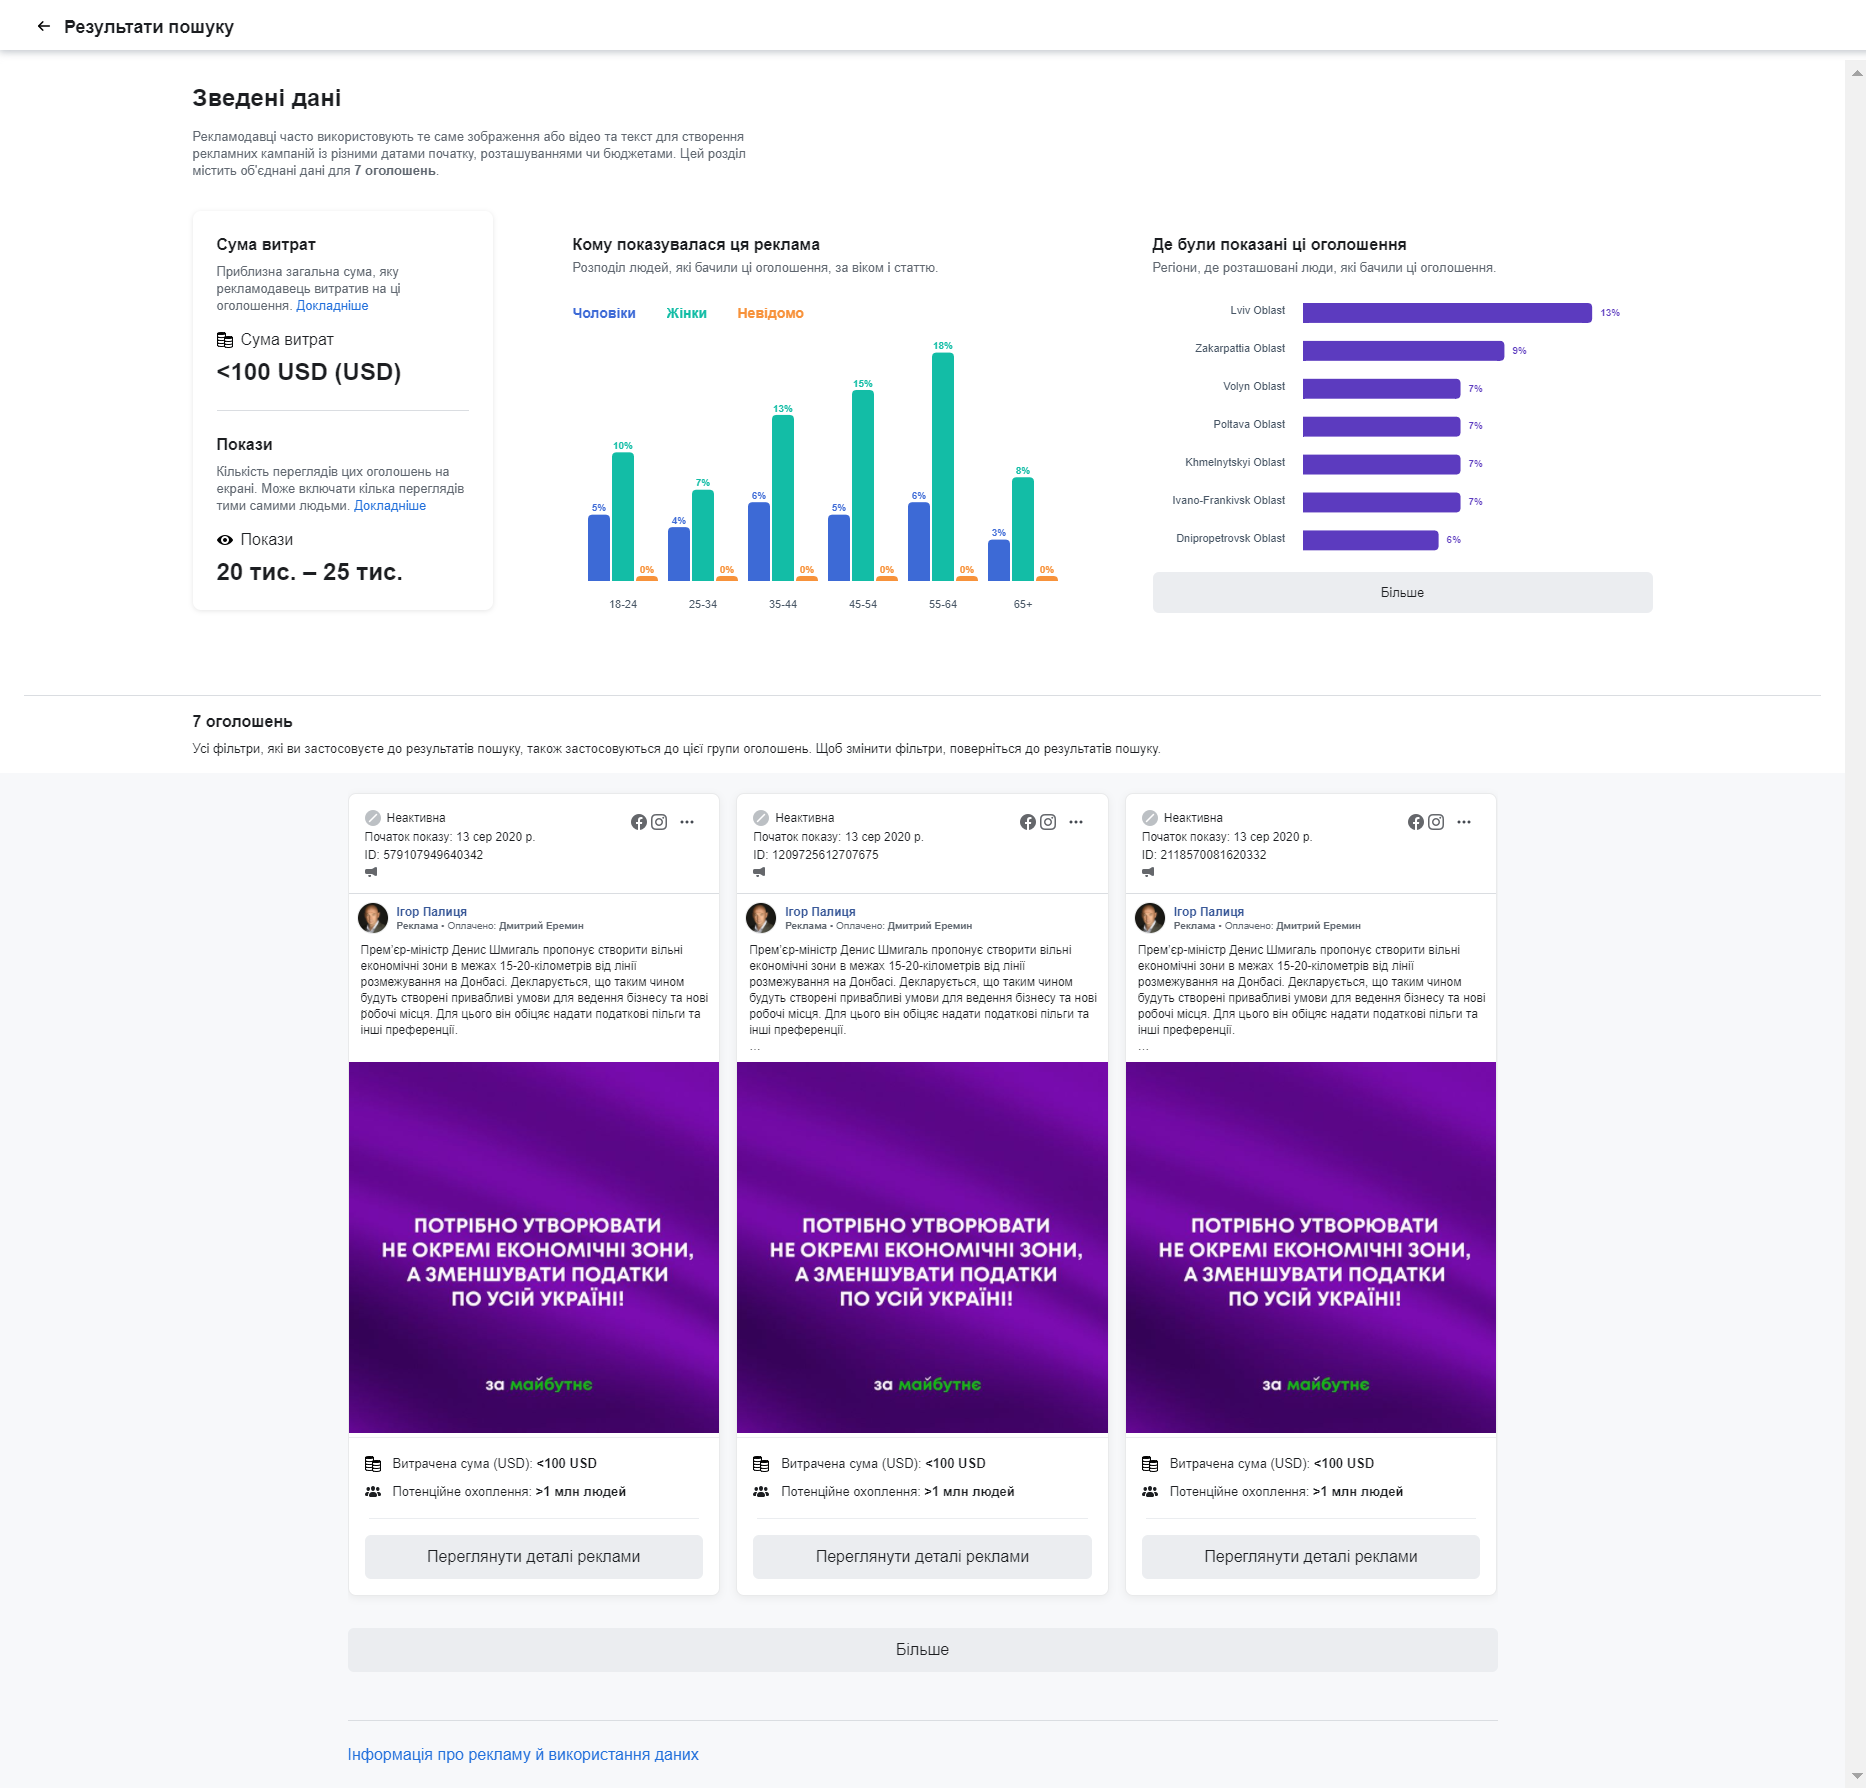Open three-dot menu on first ad card
The height and width of the screenshot is (1788, 1866).
click(687, 822)
